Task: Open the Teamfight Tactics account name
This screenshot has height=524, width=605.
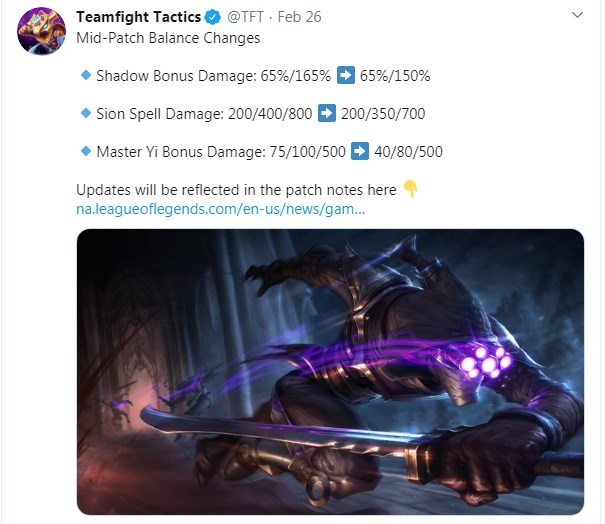Action: click(x=139, y=17)
